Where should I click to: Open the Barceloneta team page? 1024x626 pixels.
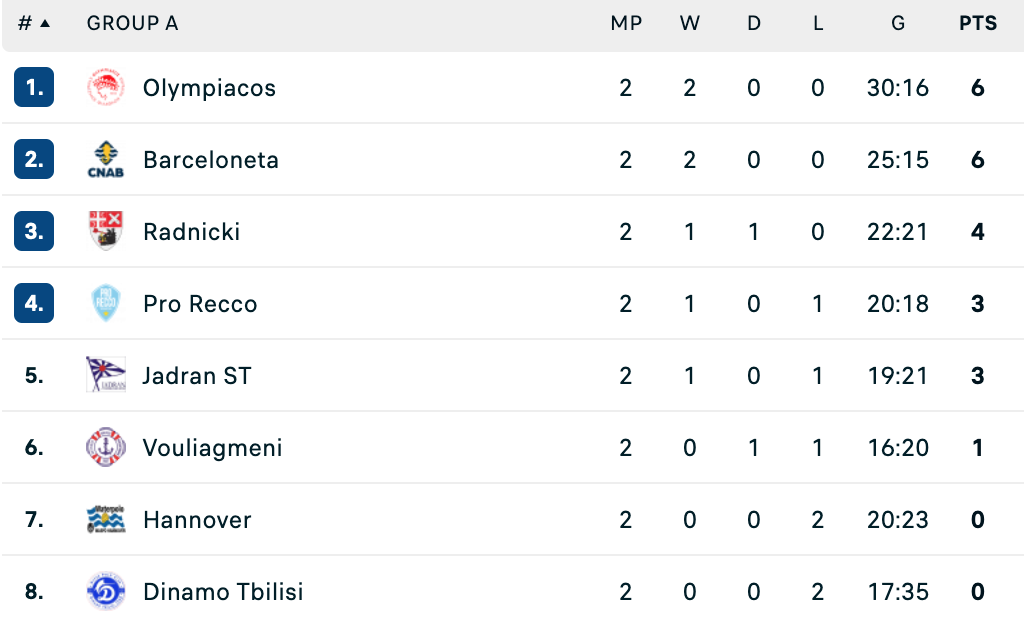point(211,160)
